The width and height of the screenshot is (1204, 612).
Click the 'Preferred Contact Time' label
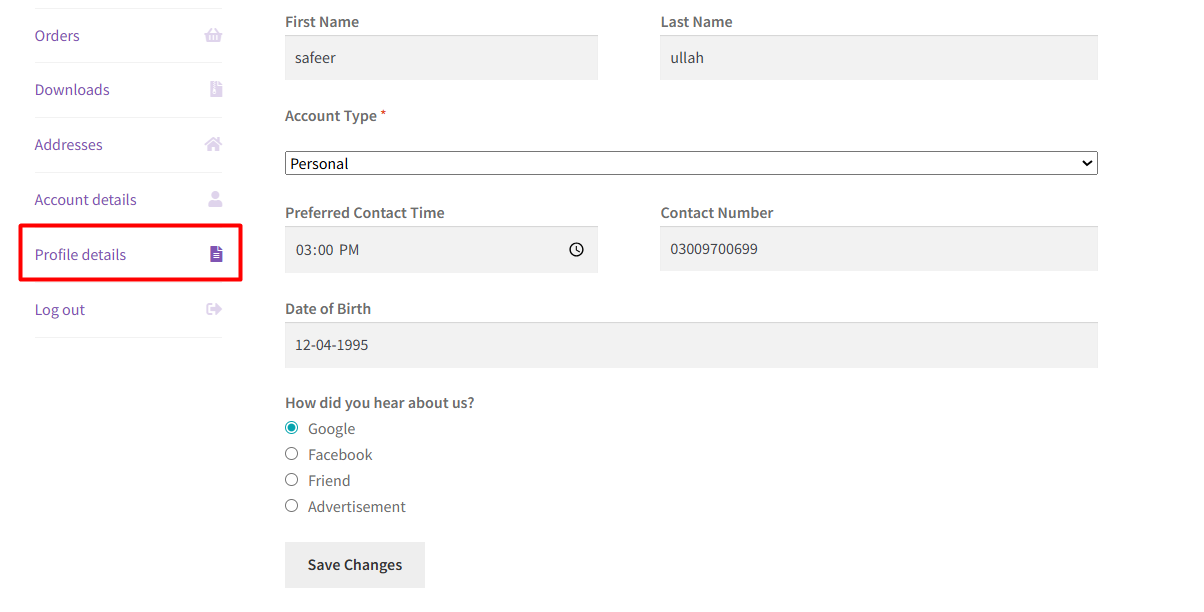click(x=365, y=213)
